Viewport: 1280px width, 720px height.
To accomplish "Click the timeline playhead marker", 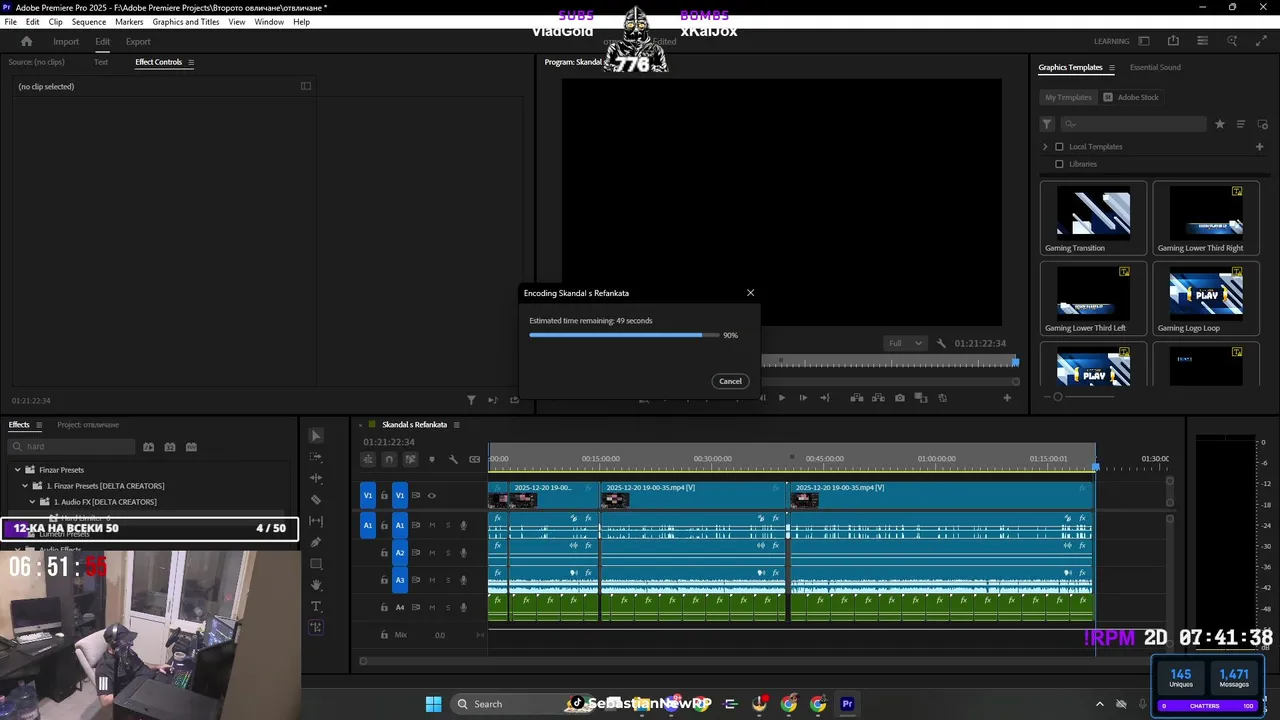I will (1095, 466).
